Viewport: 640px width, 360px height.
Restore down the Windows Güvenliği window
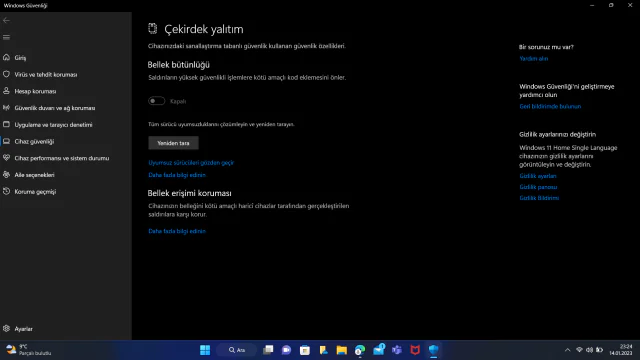[611, 5]
